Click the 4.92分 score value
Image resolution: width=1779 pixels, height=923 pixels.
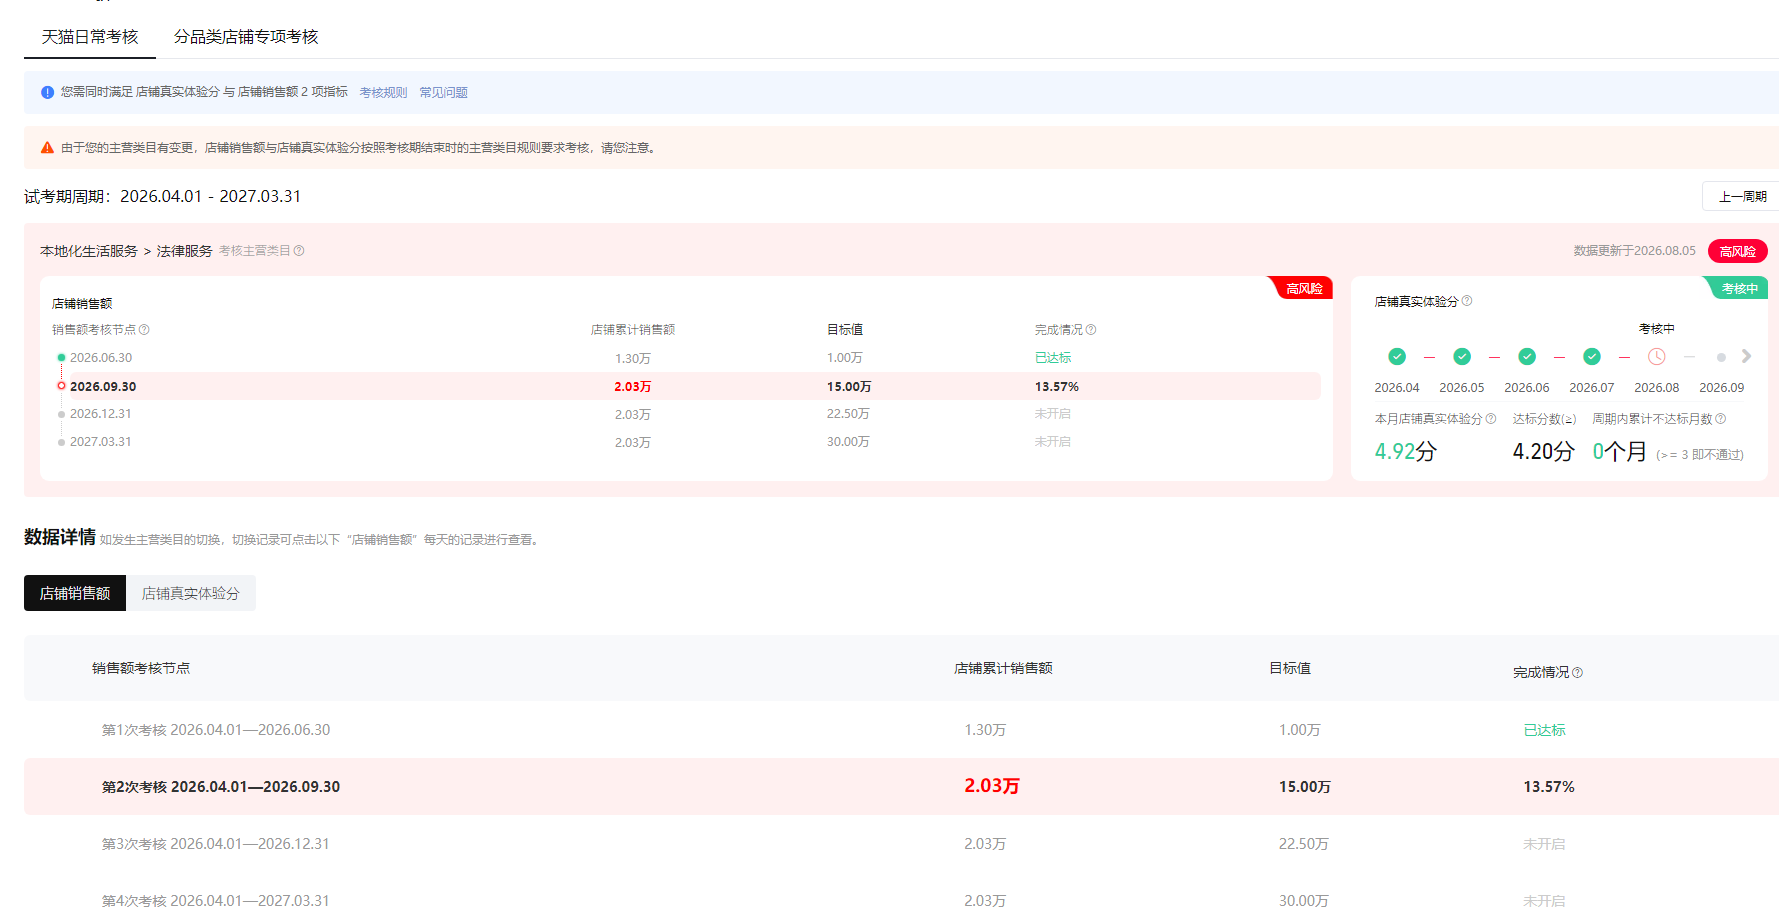tap(1405, 451)
